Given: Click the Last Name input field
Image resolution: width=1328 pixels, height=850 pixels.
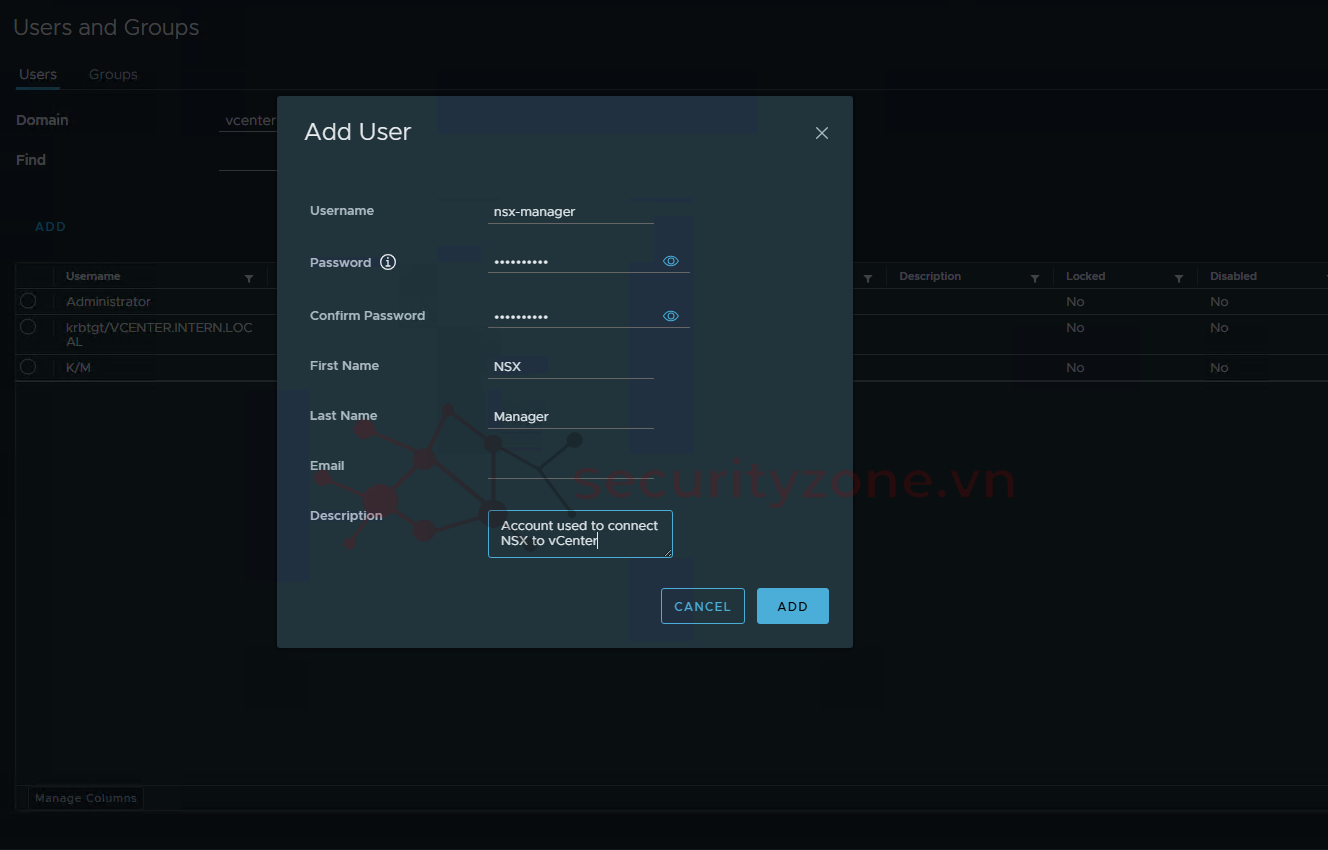Looking at the screenshot, I should click(570, 416).
